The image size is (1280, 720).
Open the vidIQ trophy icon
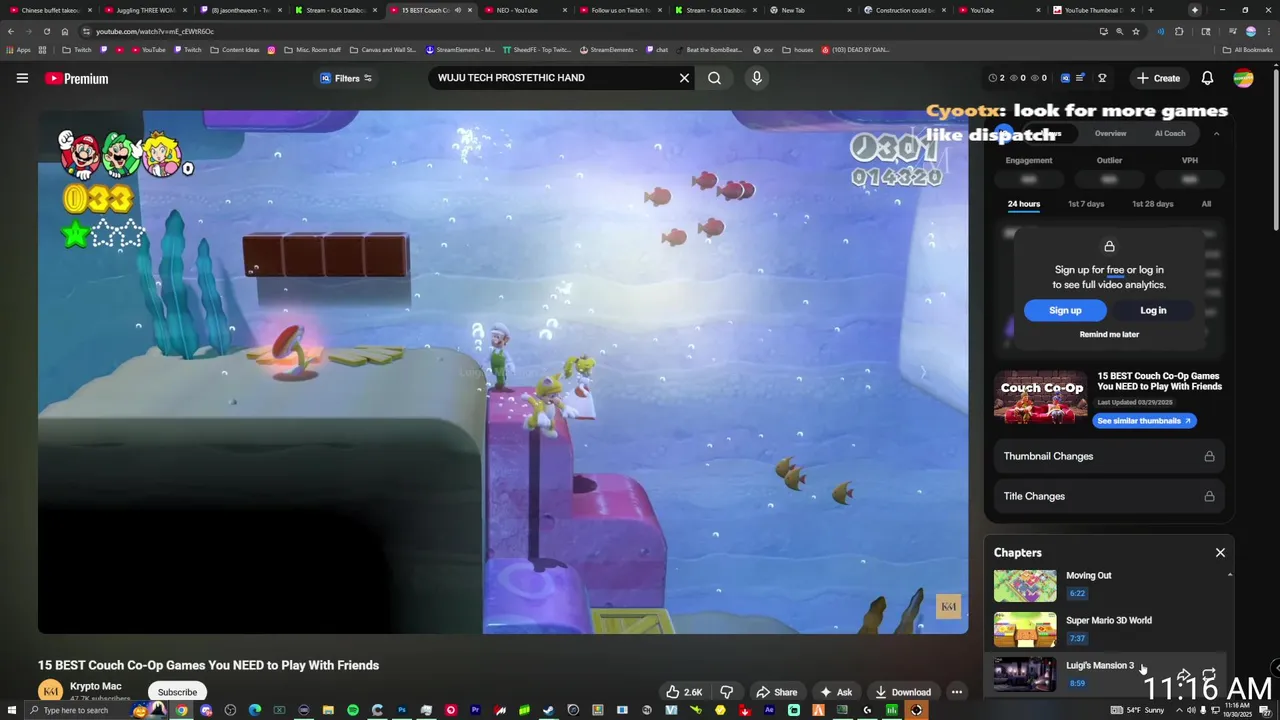point(1102,78)
